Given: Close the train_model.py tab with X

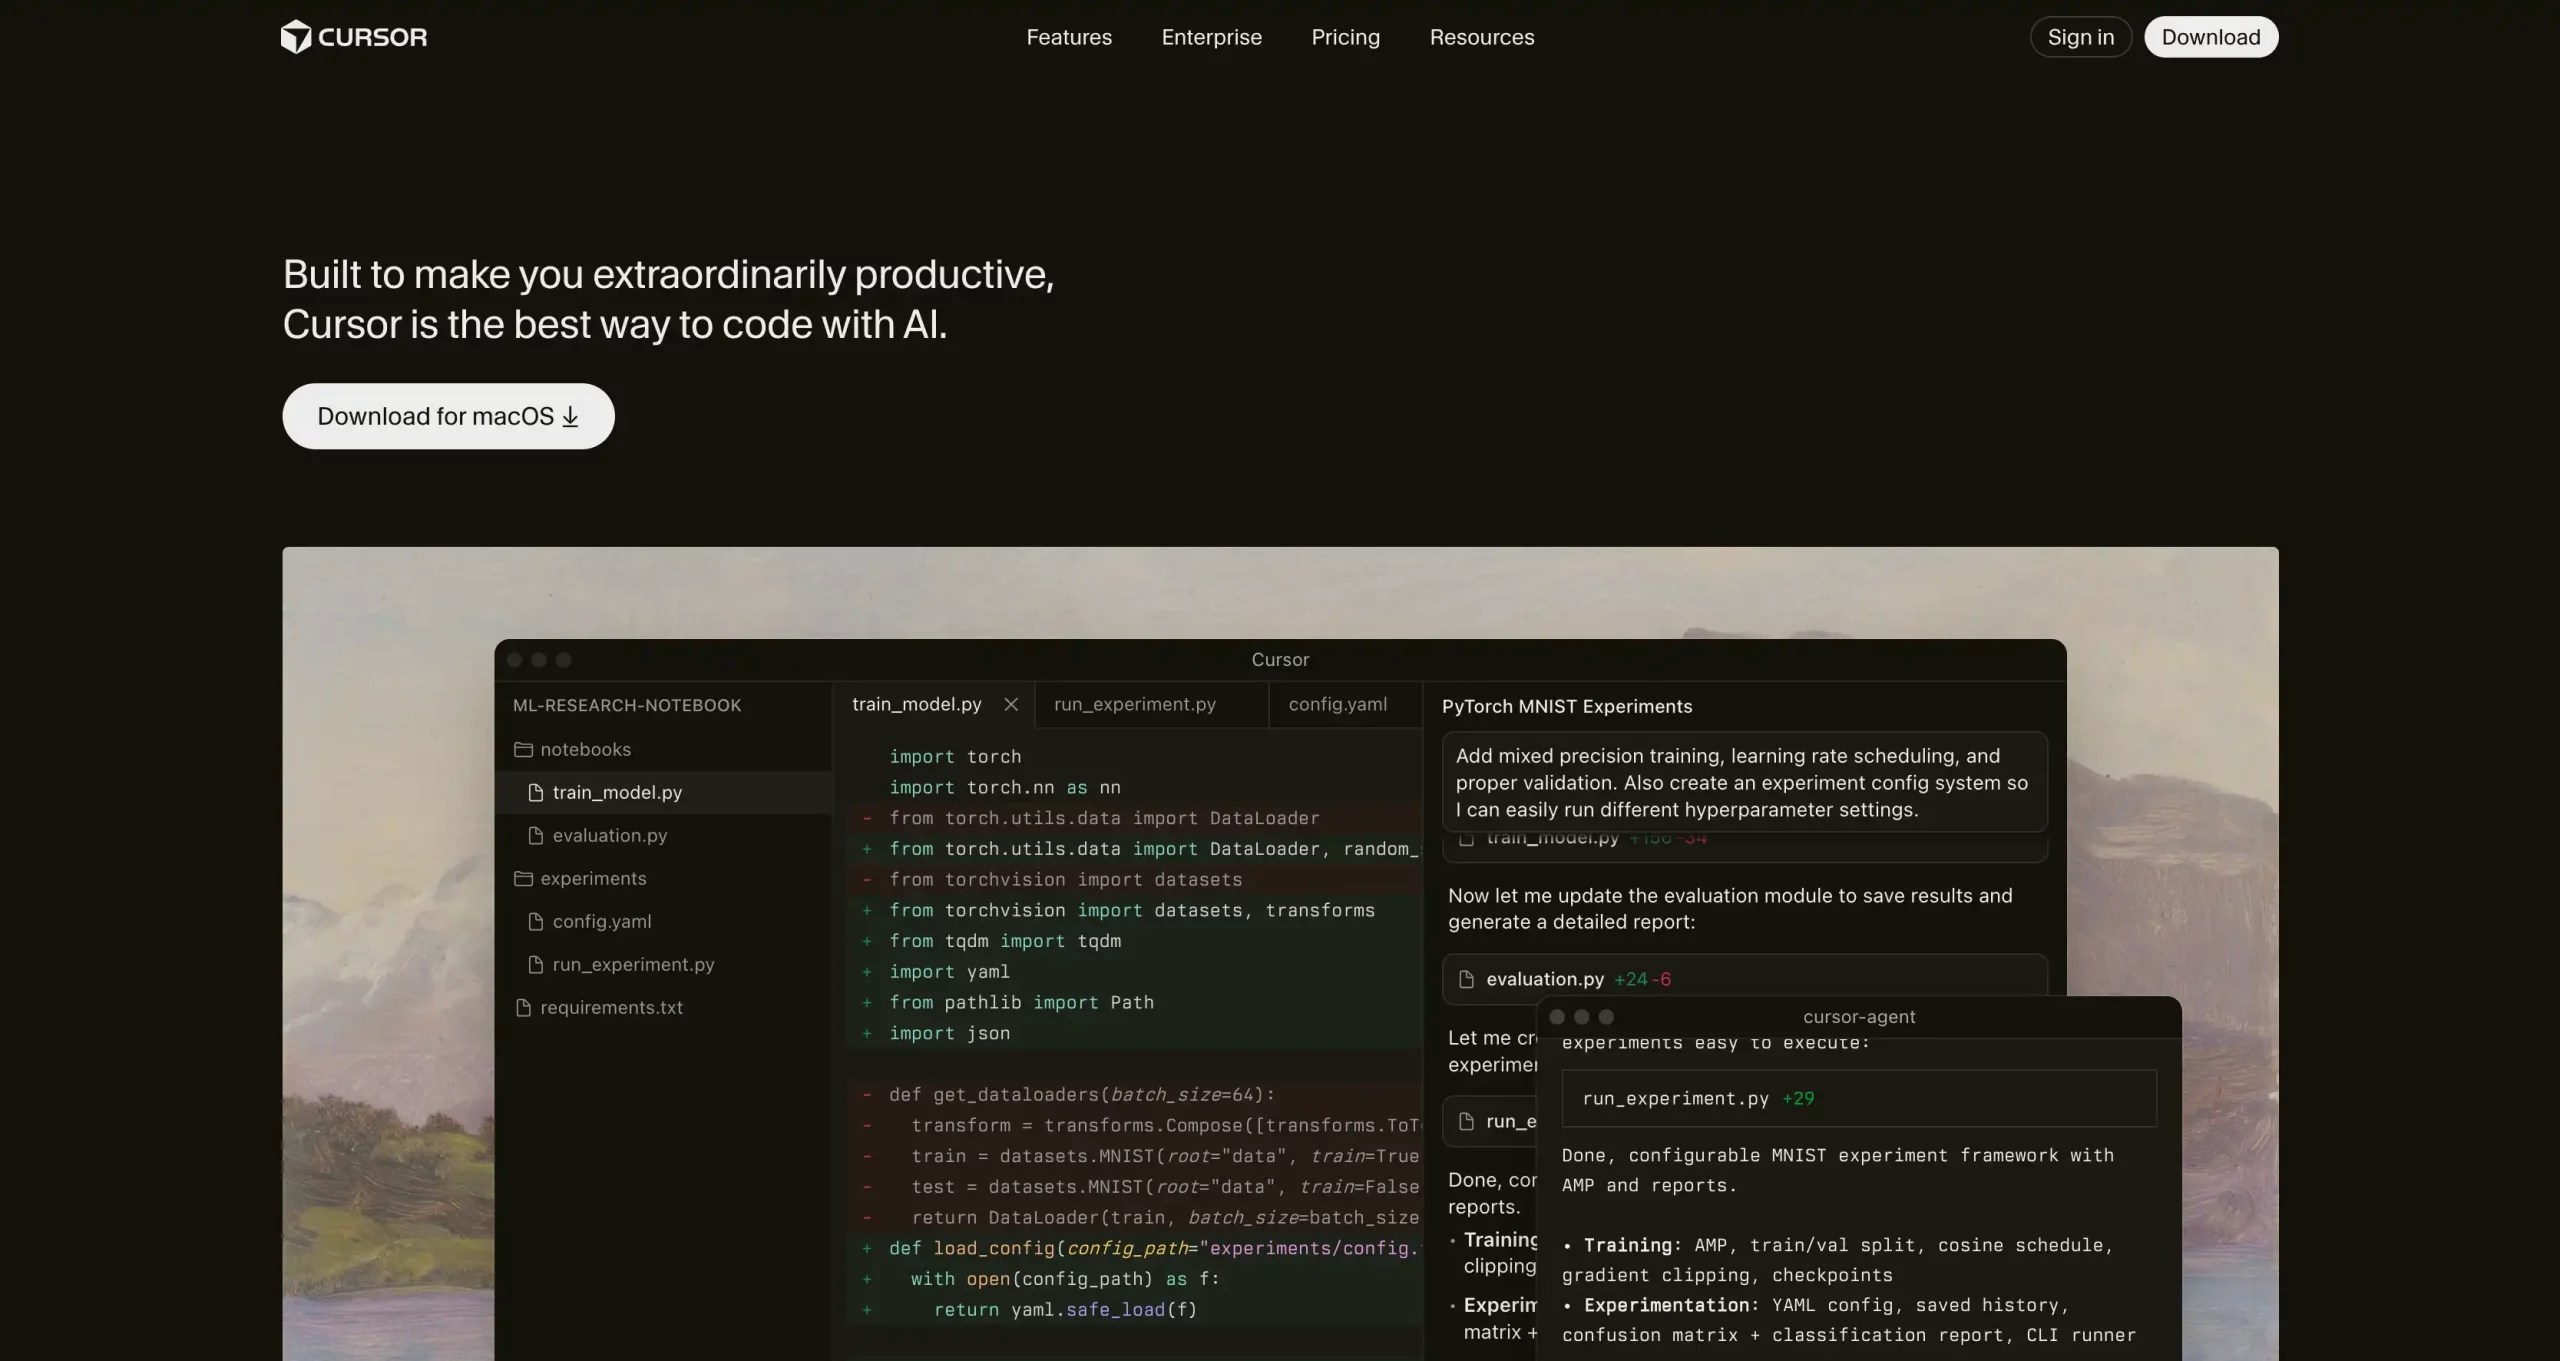Looking at the screenshot, I should (x=1011, y=704).
